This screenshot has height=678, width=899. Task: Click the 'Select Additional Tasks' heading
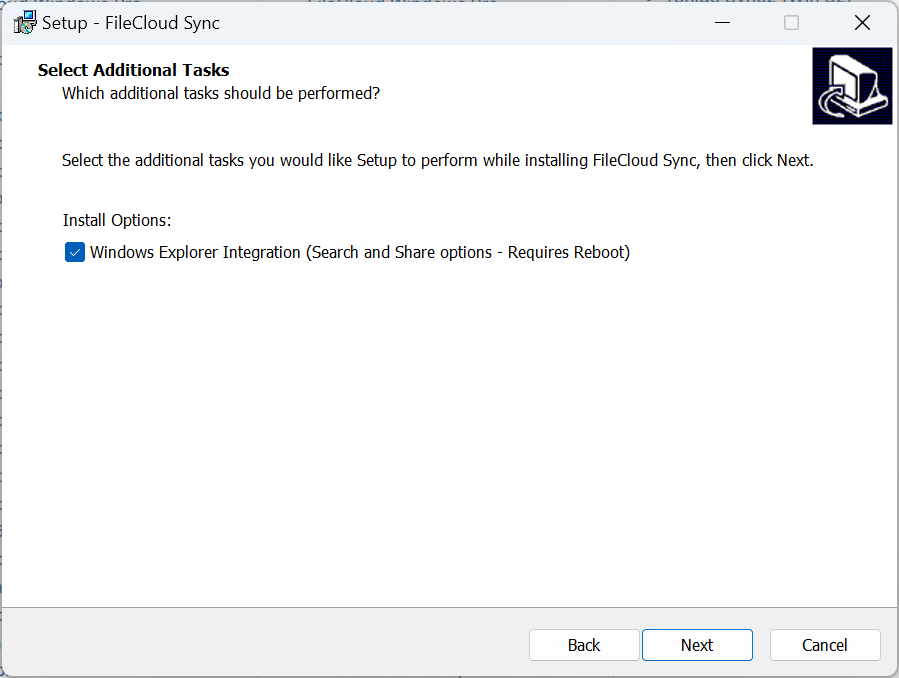[x=133, y=70]
